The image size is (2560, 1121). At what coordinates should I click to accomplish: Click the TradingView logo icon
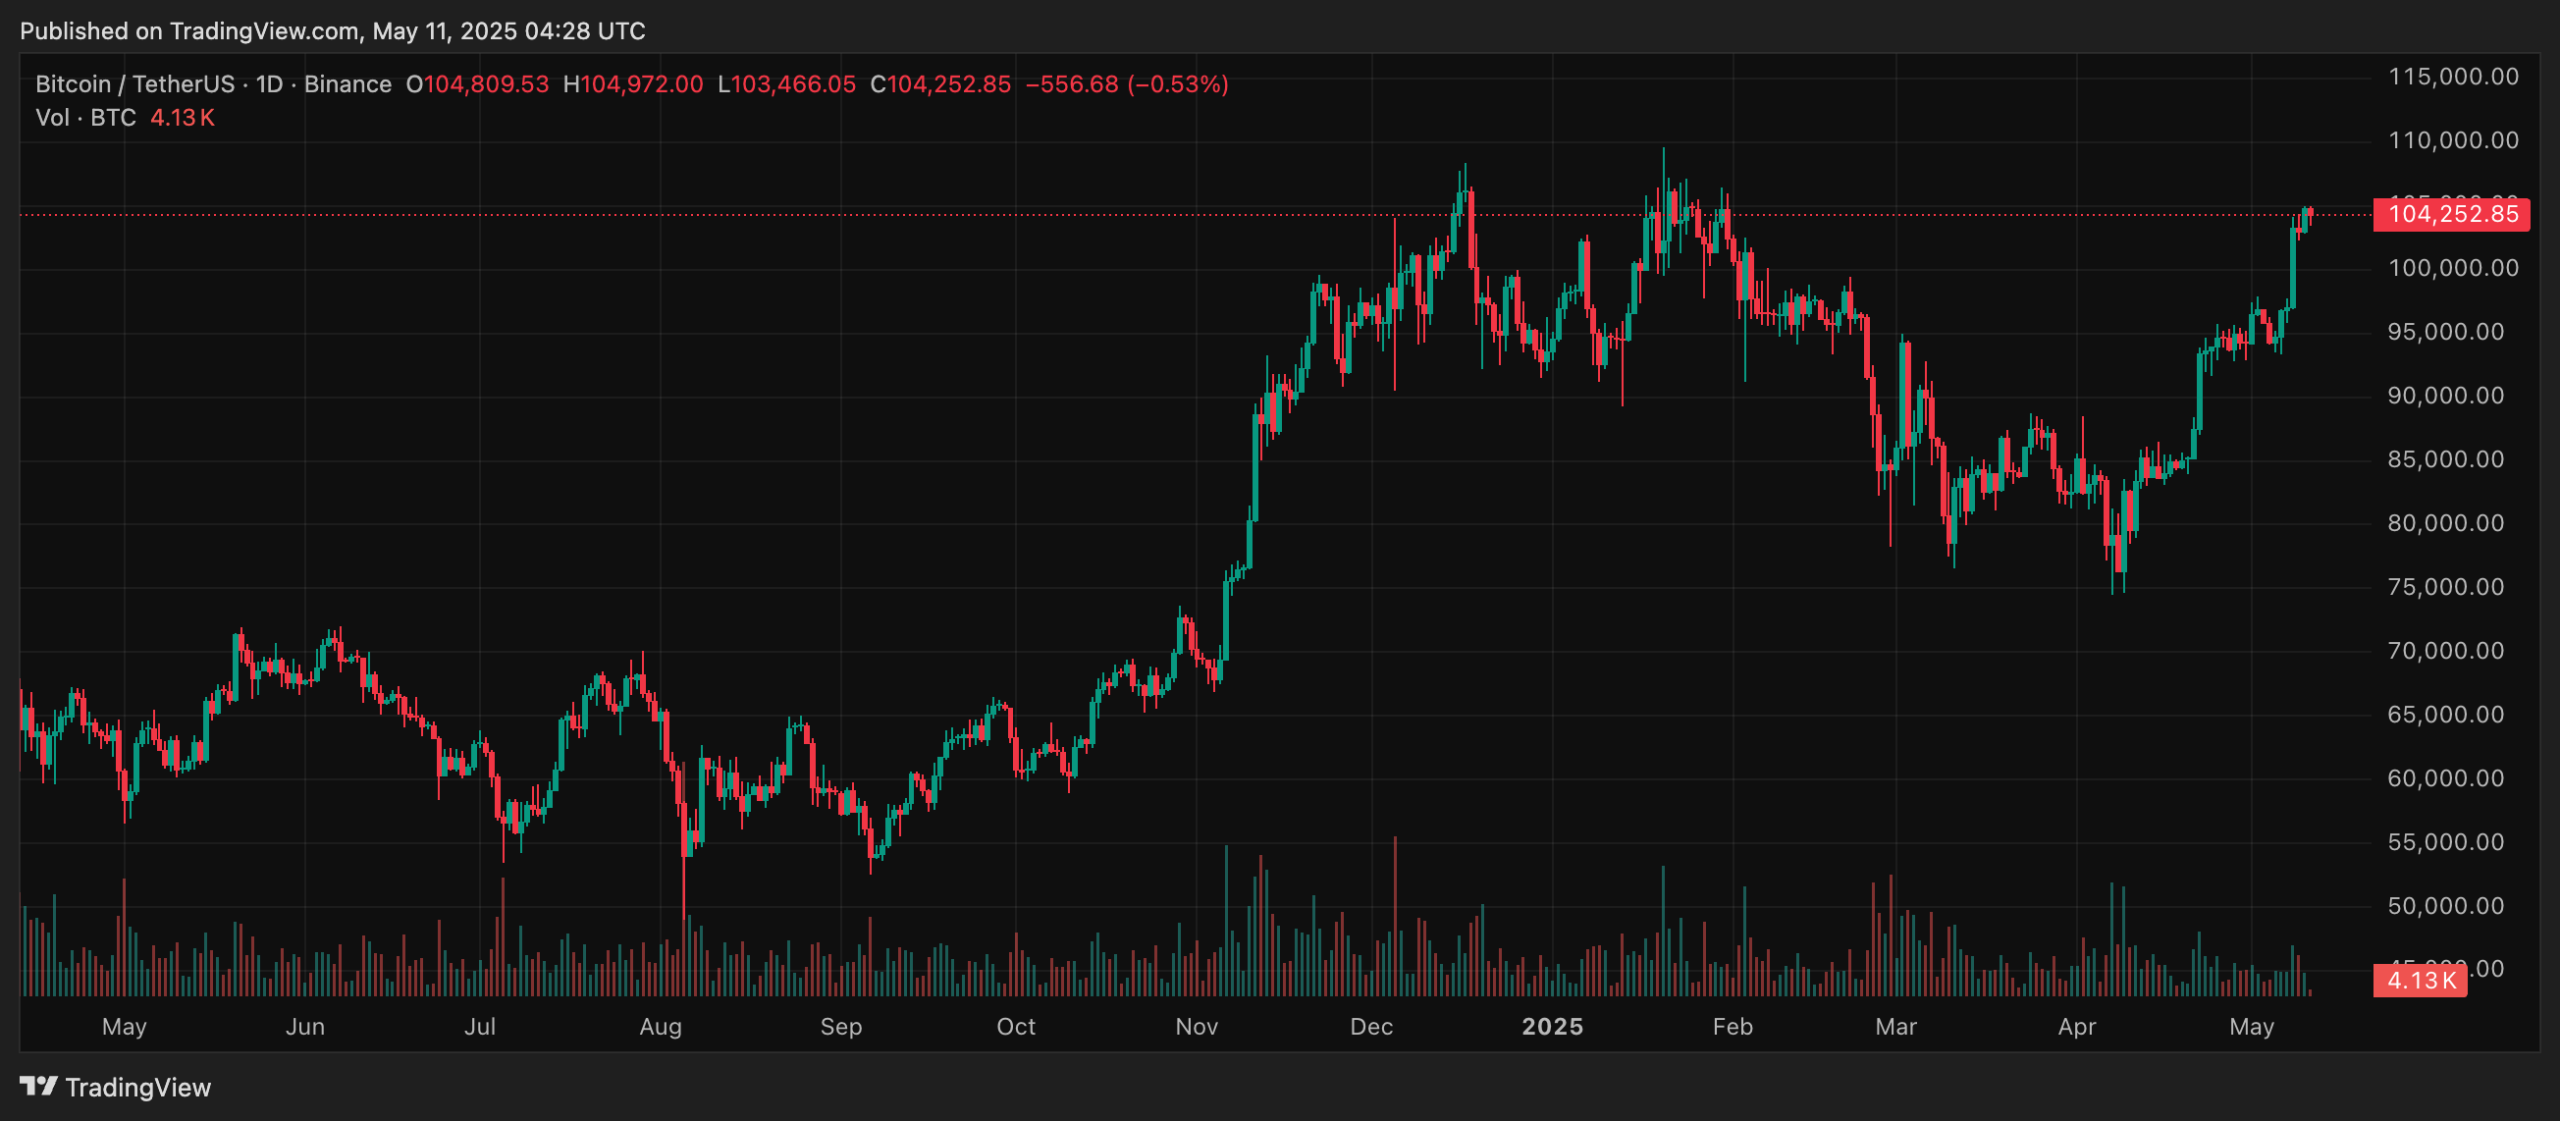(x=40, y=1087)
